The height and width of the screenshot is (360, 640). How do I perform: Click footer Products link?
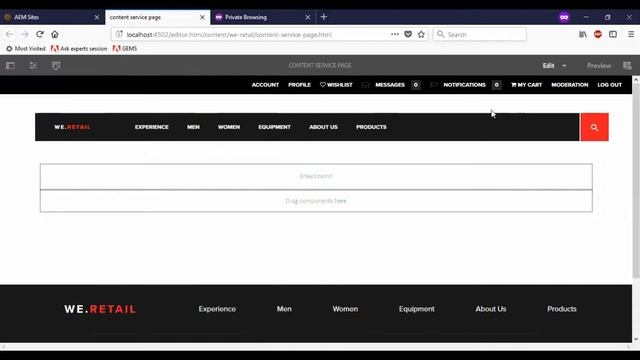[x=562, y=309]
